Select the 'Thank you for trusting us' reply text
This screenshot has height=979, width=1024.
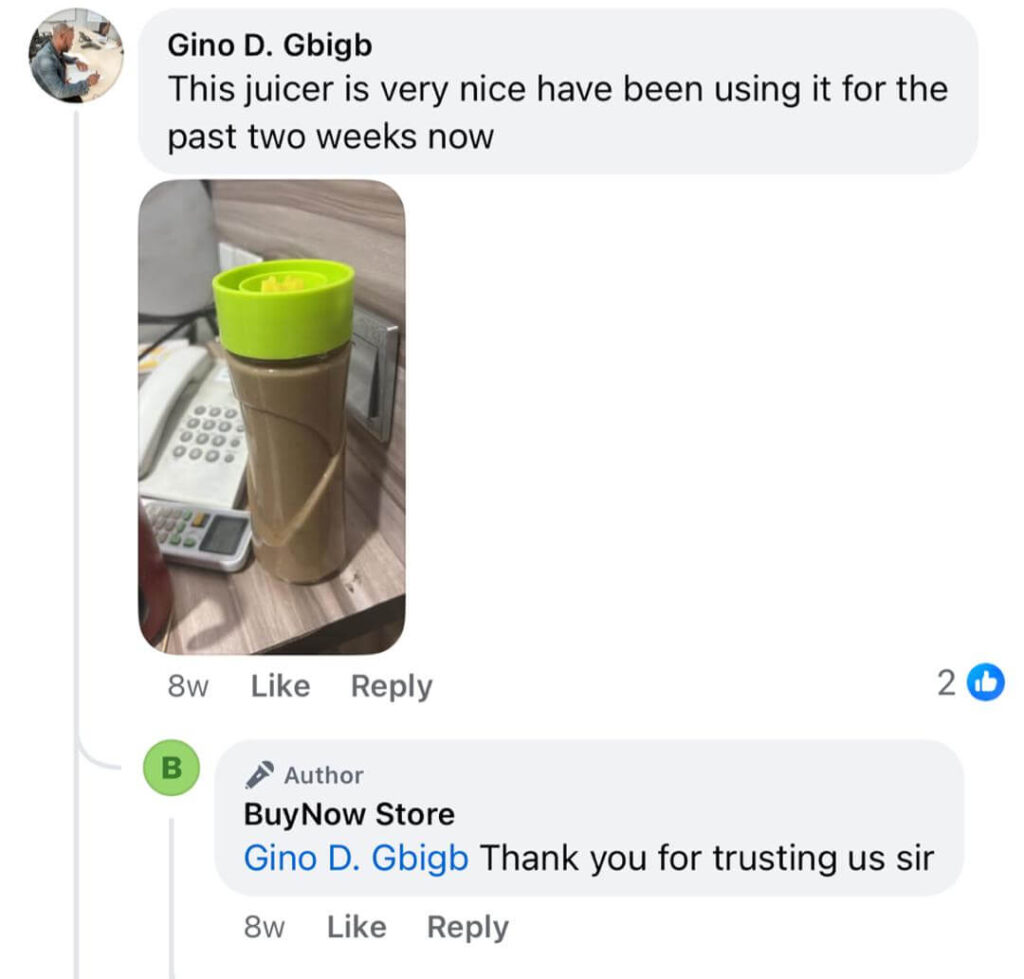707,858
